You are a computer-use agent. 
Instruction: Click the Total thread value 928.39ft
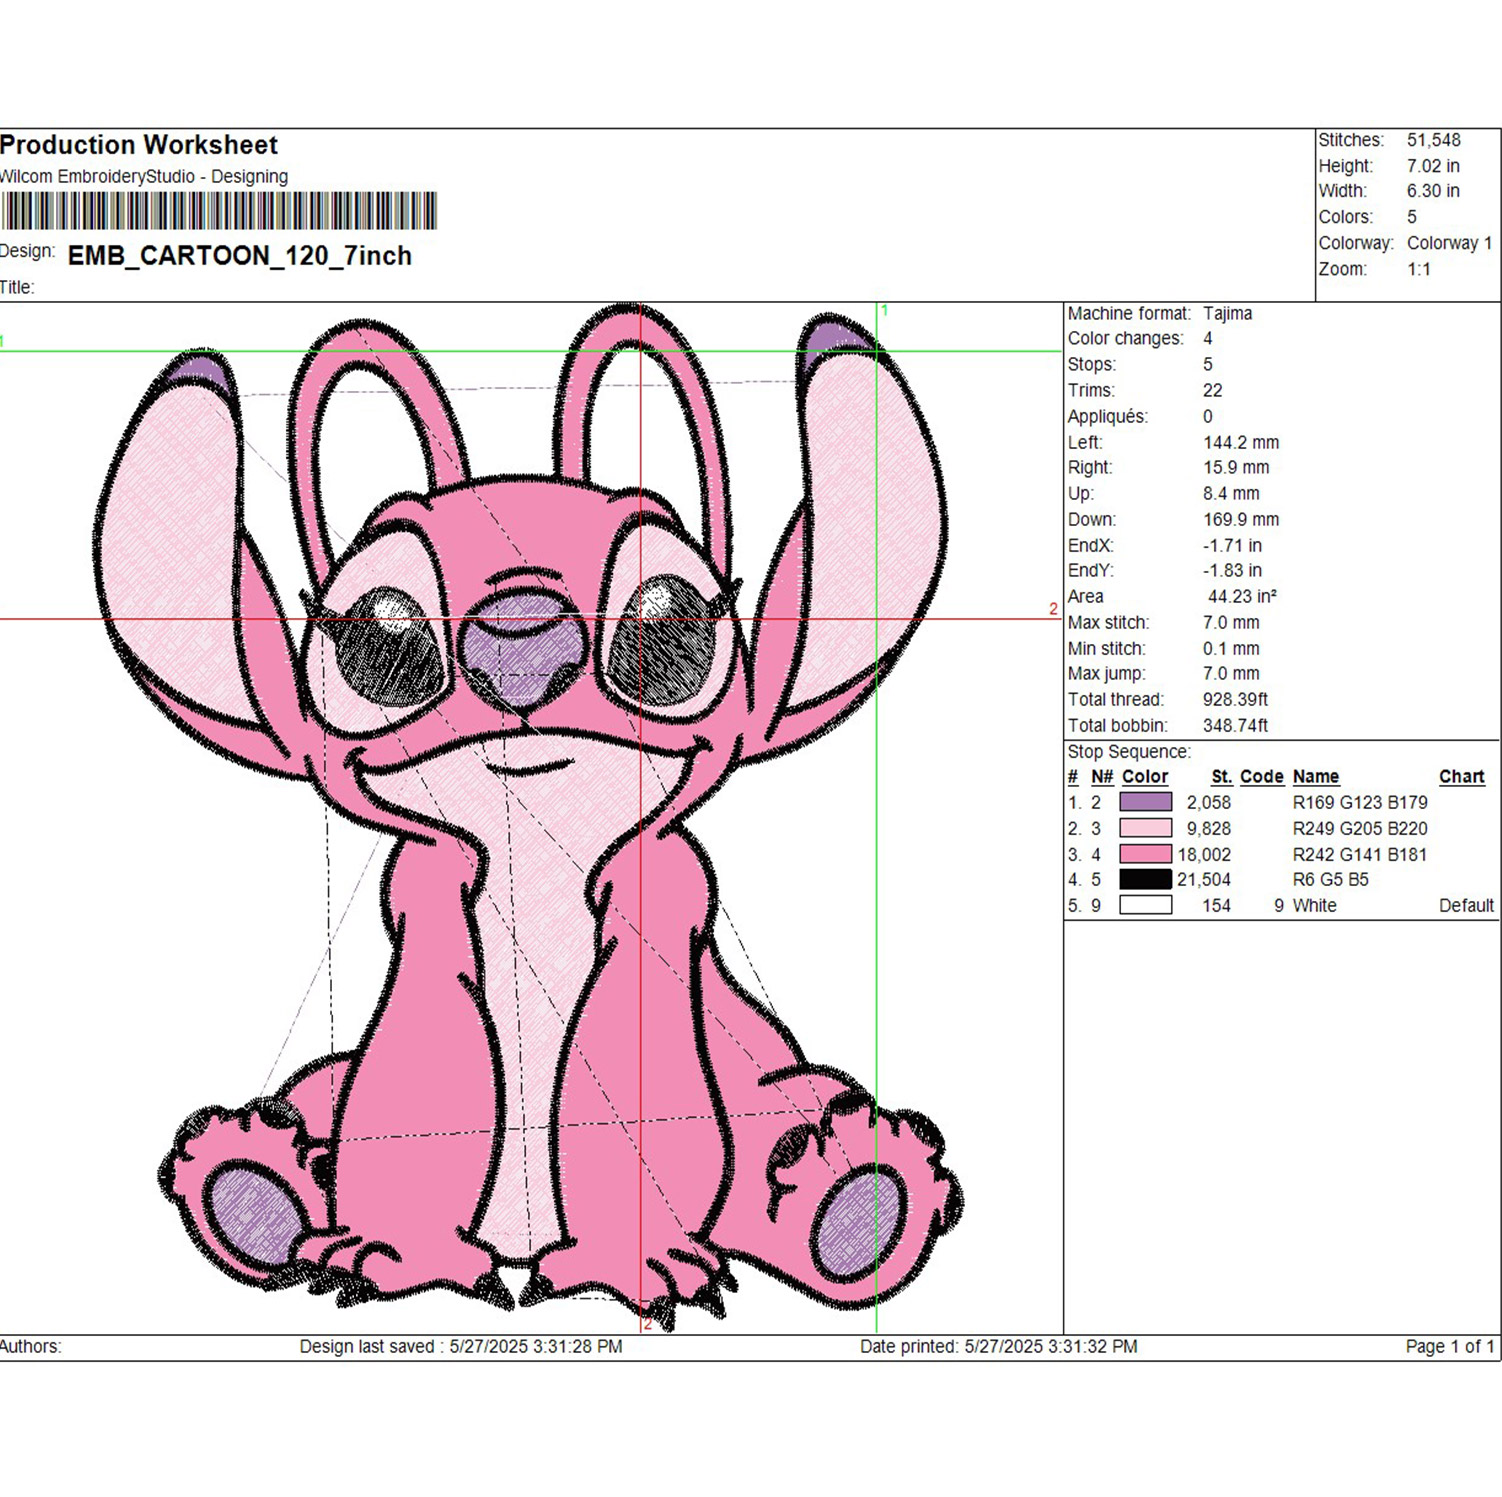1235,699
